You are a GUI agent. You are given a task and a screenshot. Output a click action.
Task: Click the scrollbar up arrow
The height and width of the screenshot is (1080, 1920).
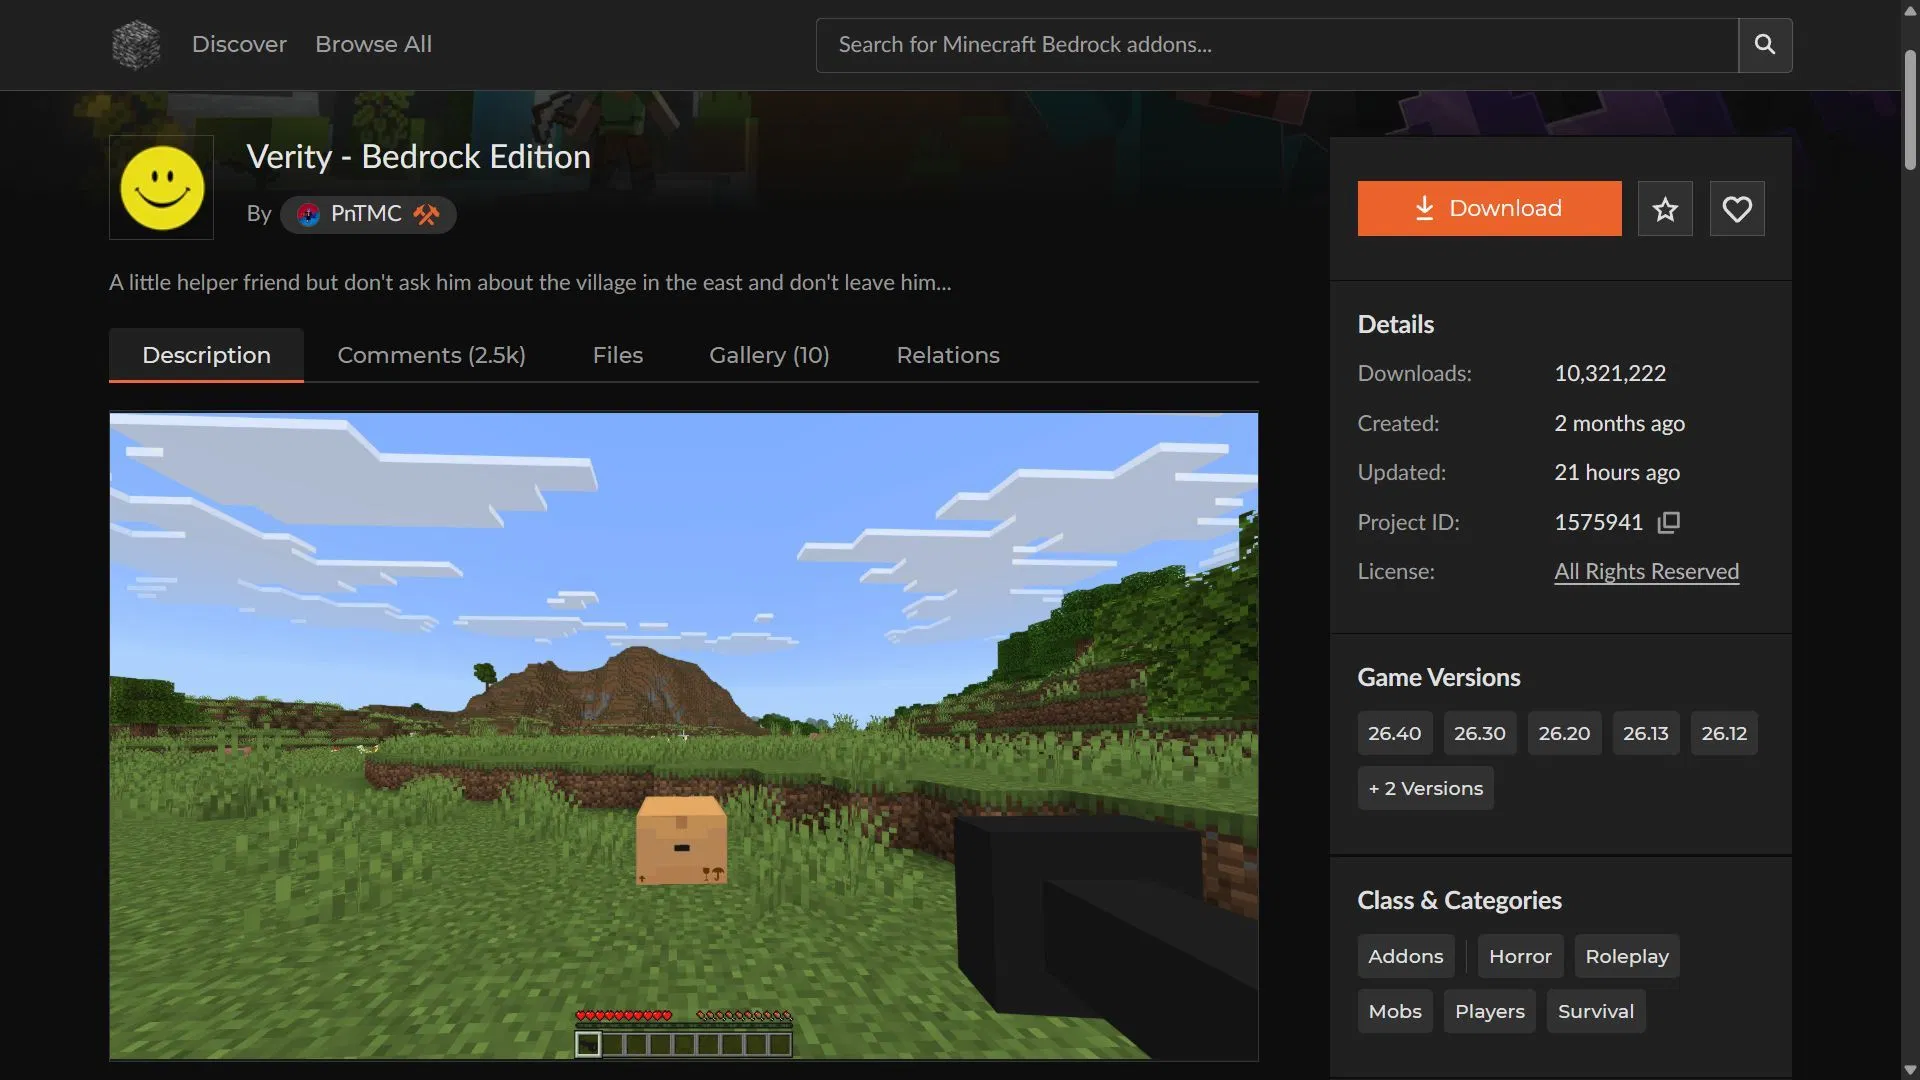pos(1910,9)
